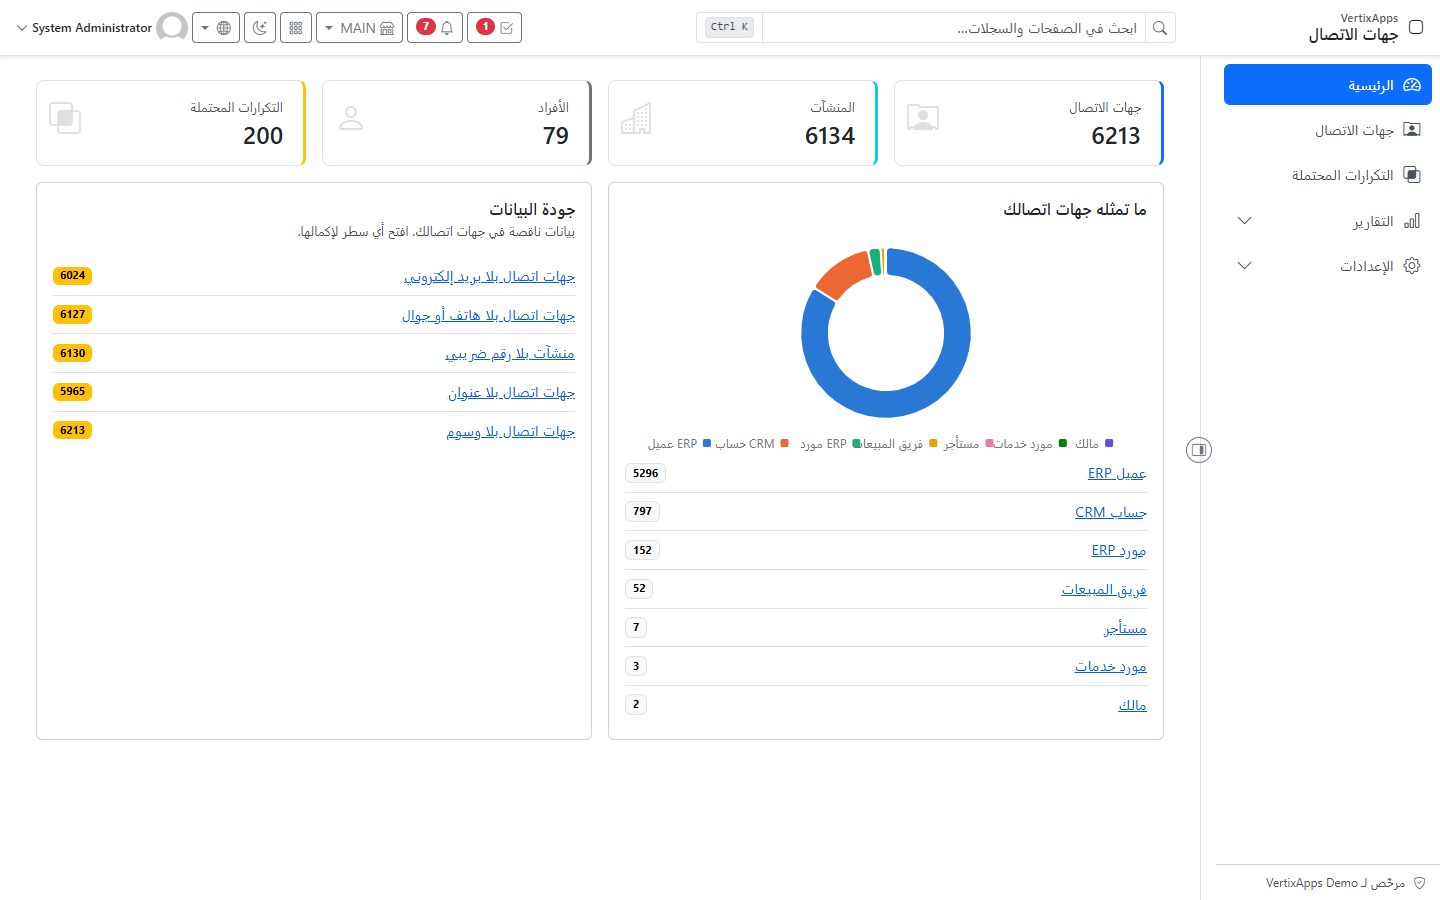Open the language globe dropdown
The width and height of the screenshot is (1440, 900).
point(216,28)
